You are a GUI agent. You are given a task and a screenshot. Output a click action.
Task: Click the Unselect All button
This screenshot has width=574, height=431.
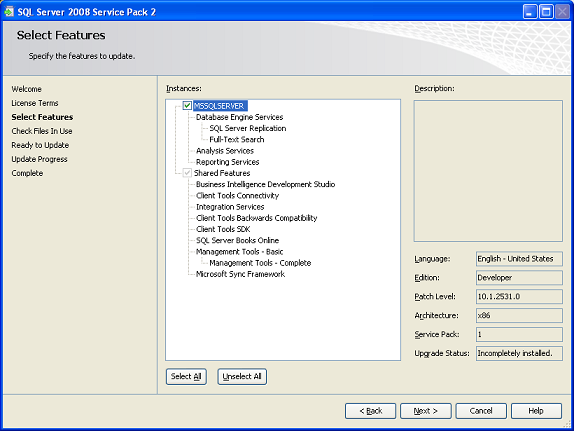[242, 376]
